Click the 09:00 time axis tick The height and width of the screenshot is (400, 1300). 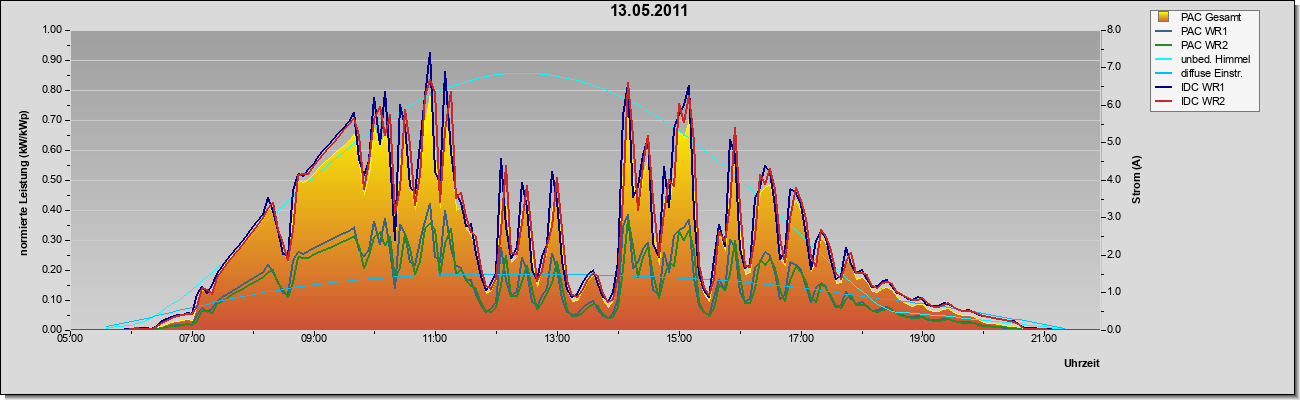pos(313,339)
